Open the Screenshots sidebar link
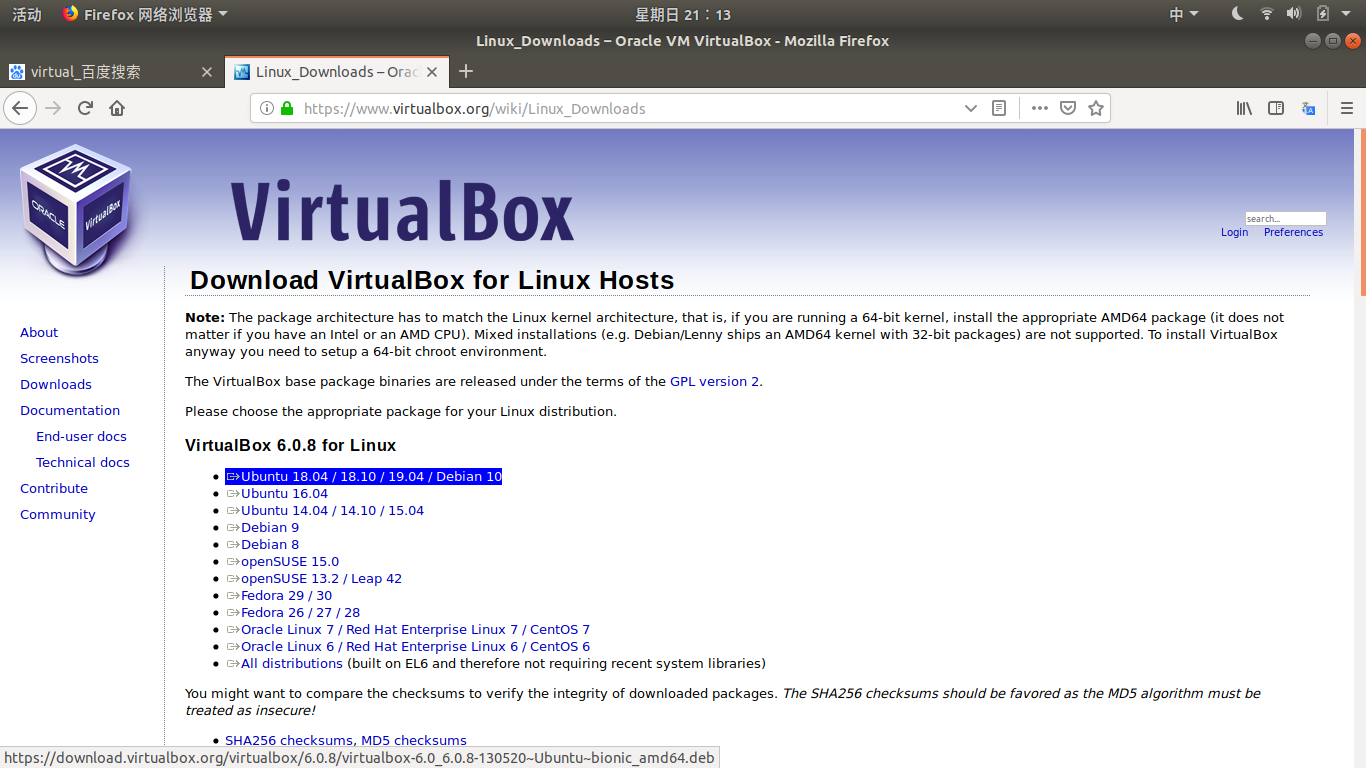 [59, 358]
